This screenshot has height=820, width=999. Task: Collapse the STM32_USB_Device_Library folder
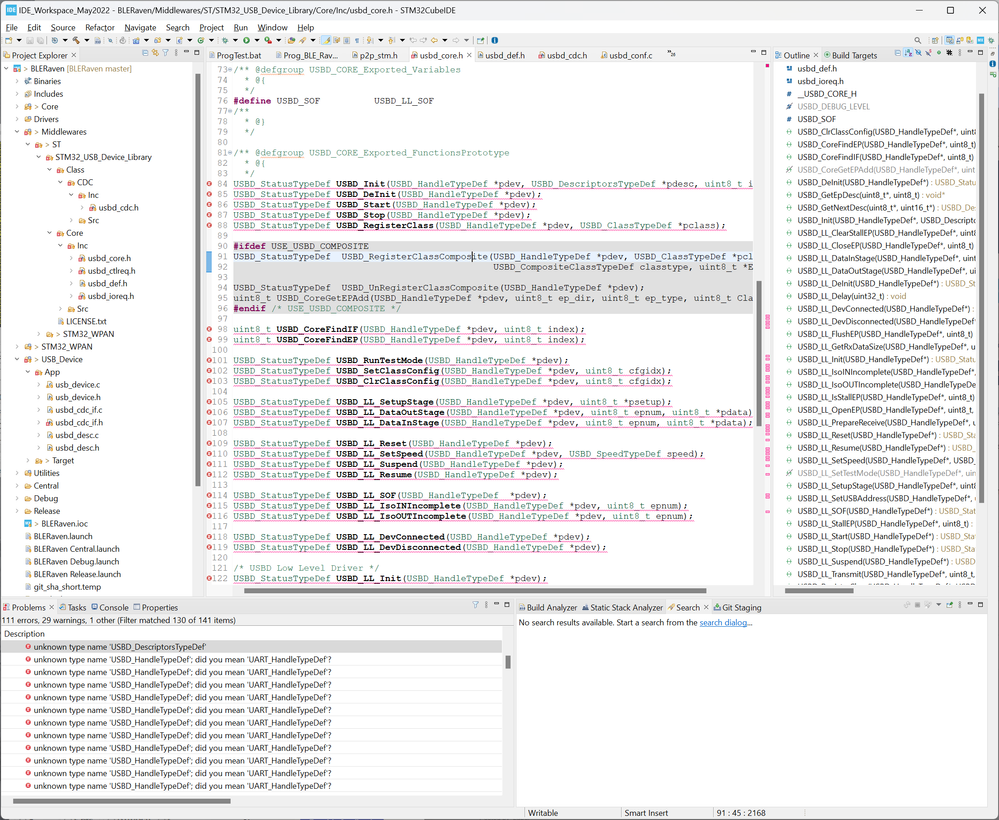(38, 157)
